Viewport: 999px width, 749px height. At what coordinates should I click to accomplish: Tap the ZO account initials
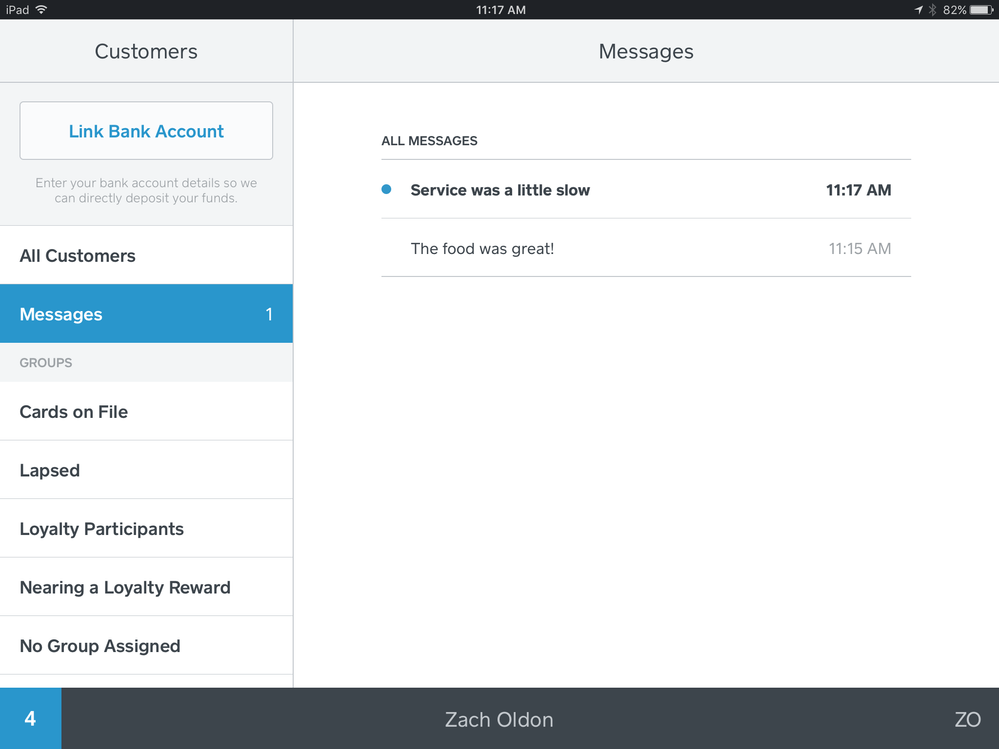[x=966, y=719]
